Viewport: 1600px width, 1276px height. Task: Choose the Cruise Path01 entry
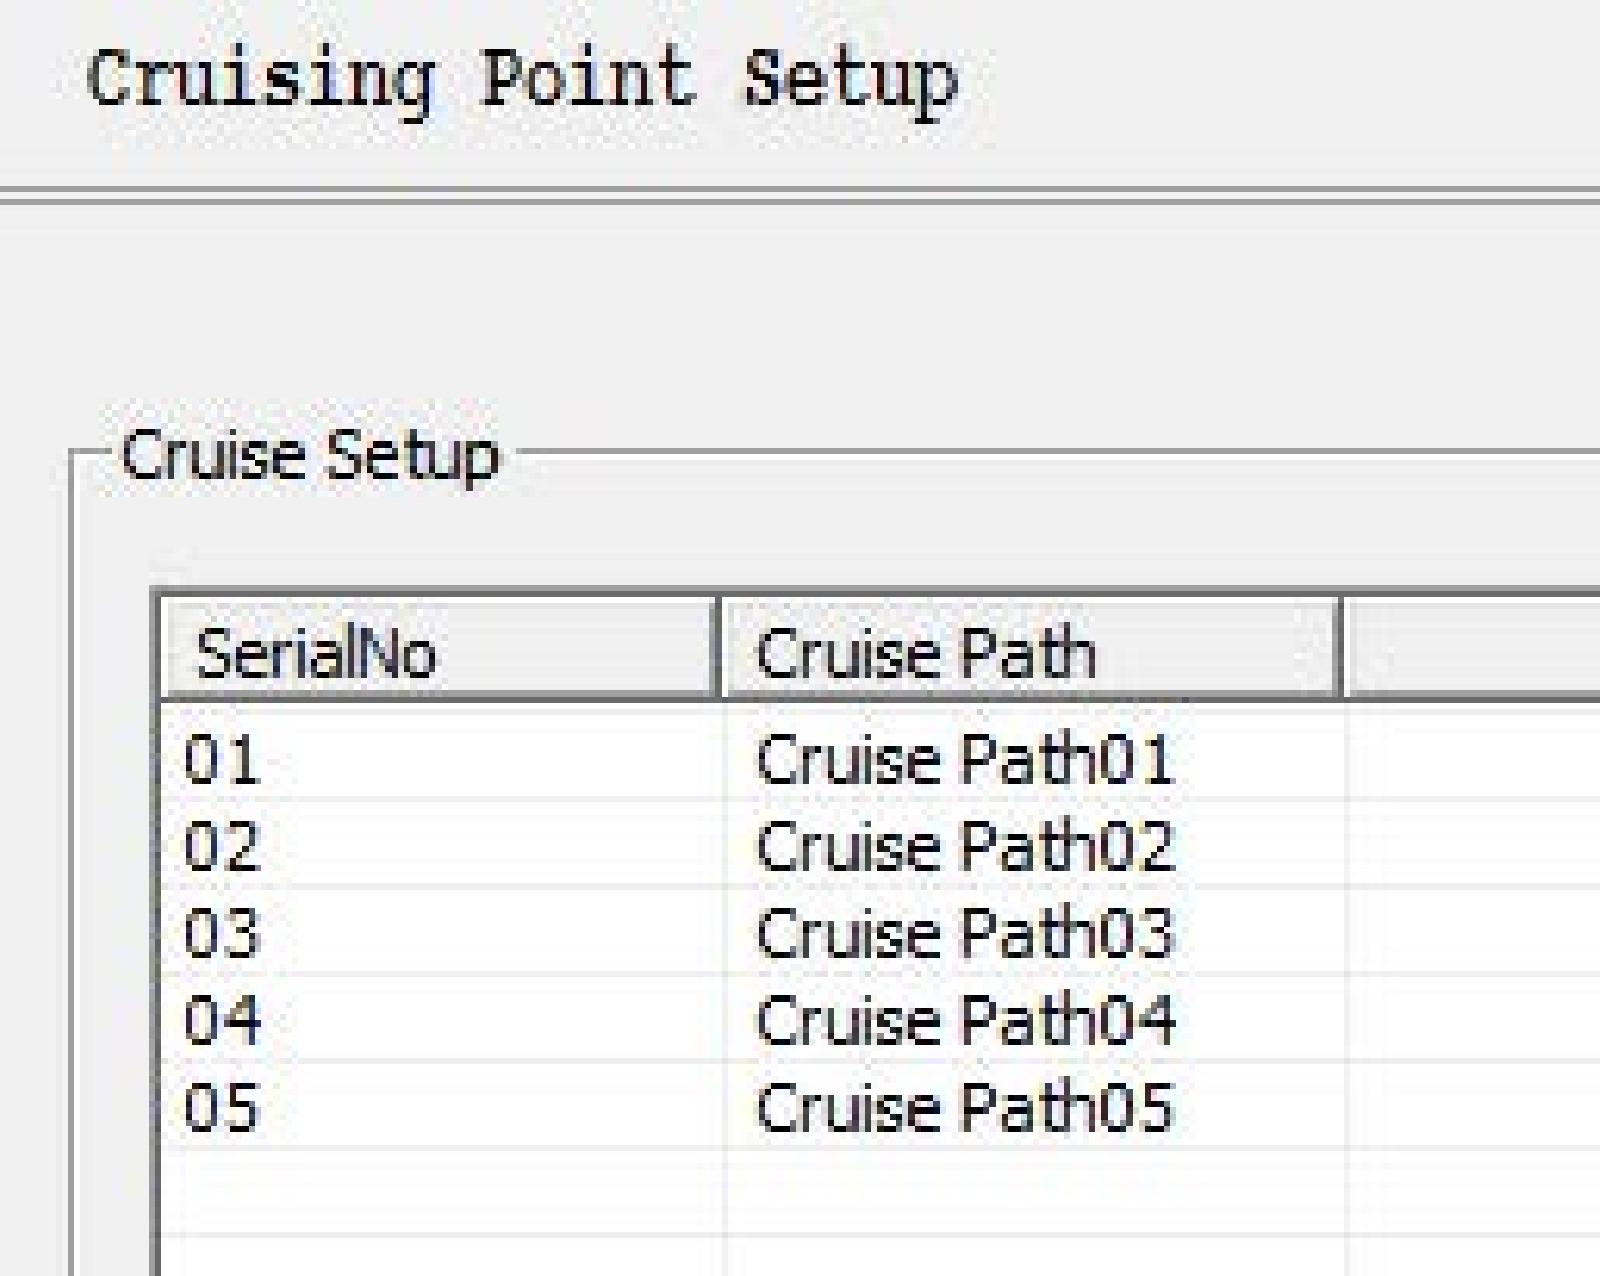pos(964,758)
